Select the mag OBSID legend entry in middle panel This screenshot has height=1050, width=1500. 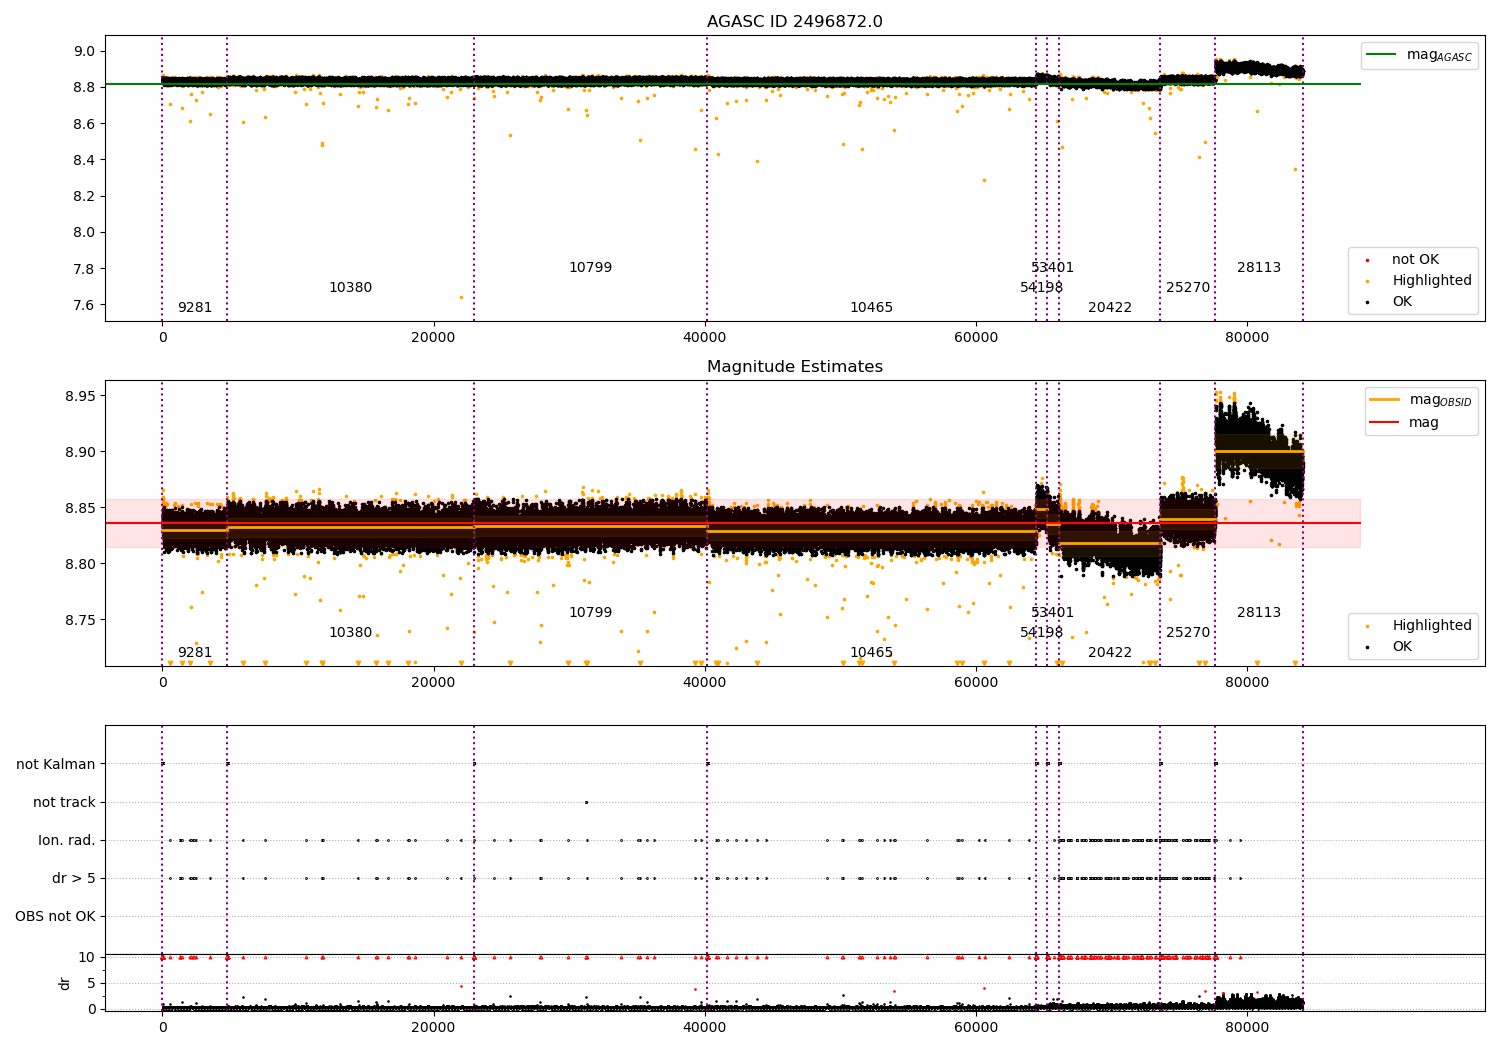click(1421, 400)
